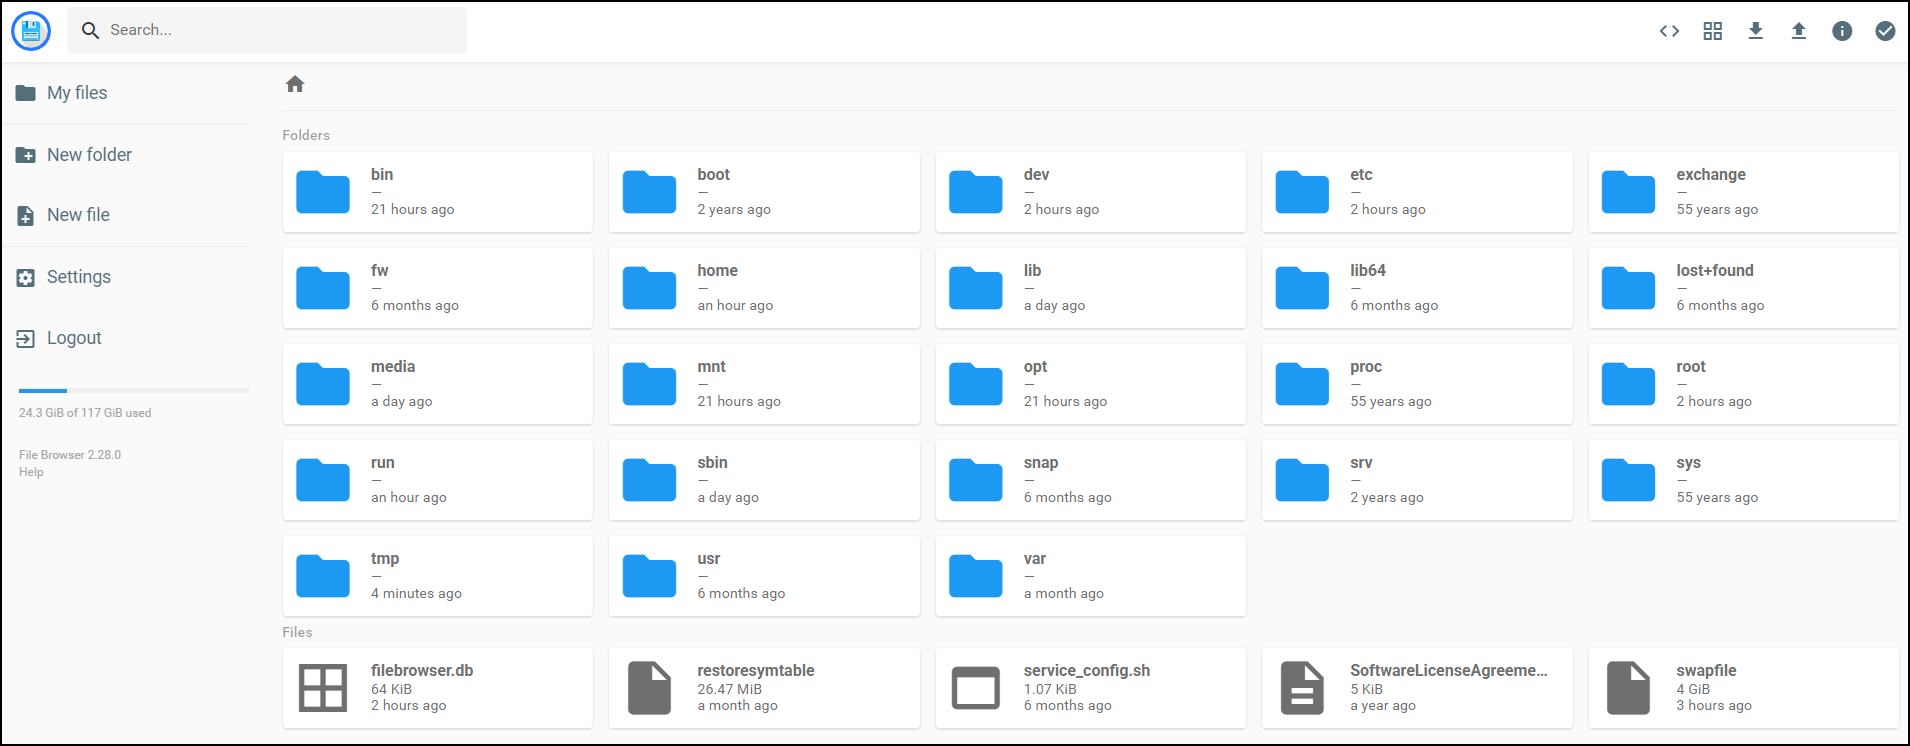Click the etc folder icon
The height and width of the screenshot is (746, 1910).
(1302, 192)
